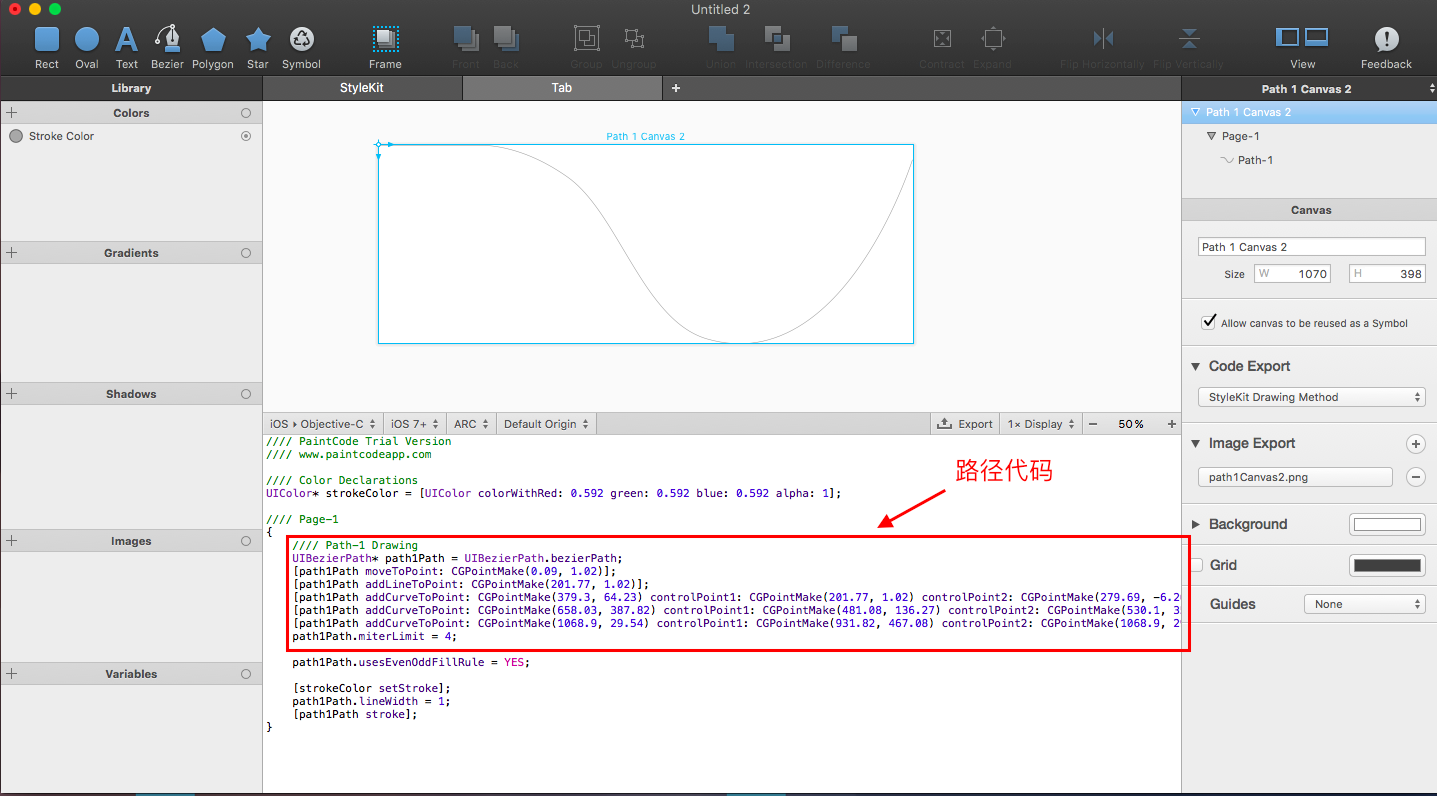The height and width of the screenshot is (796, 1437).
Task: Add a new gradient with plus
Action: tap(12, 253)
